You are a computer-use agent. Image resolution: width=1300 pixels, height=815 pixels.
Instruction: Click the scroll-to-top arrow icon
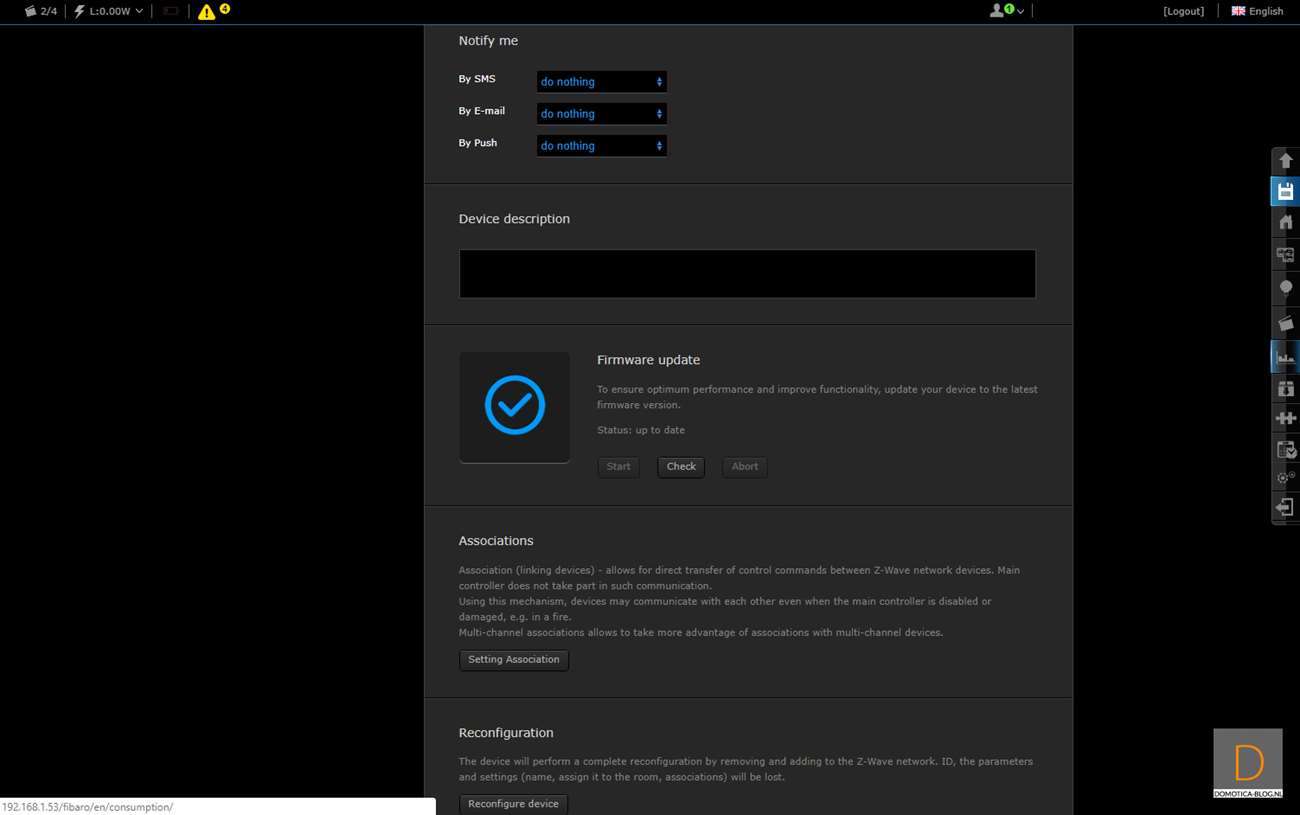[1285, 161]
